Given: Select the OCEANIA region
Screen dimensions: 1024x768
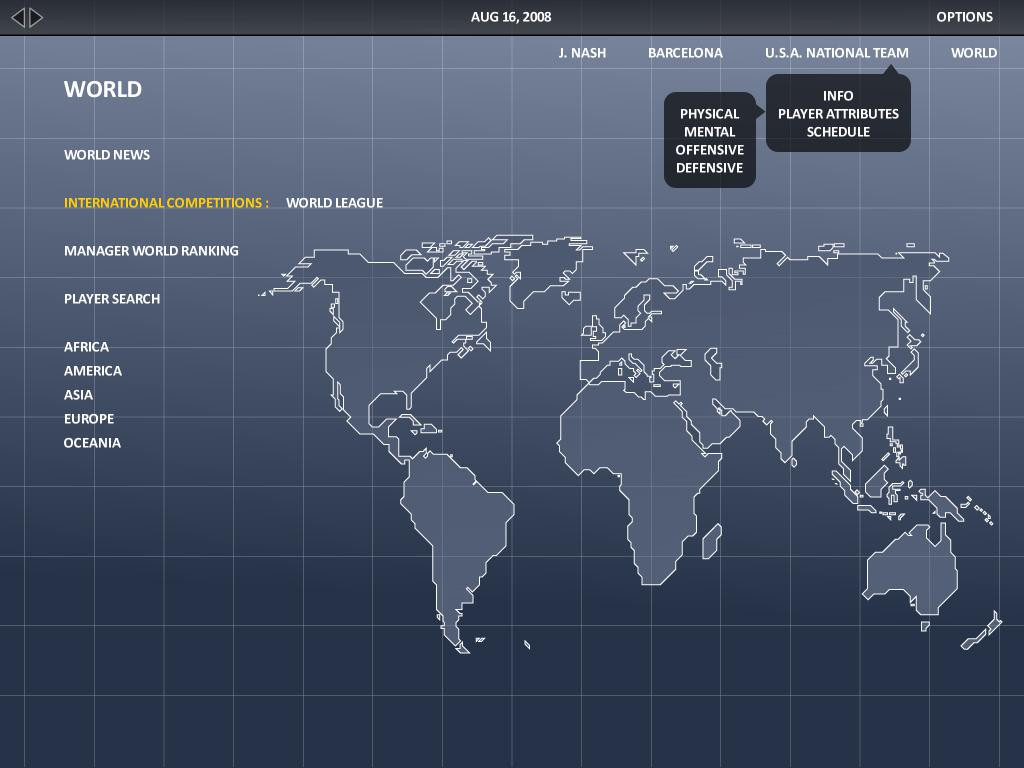Looking at the screenshot, I should (92, 442).
